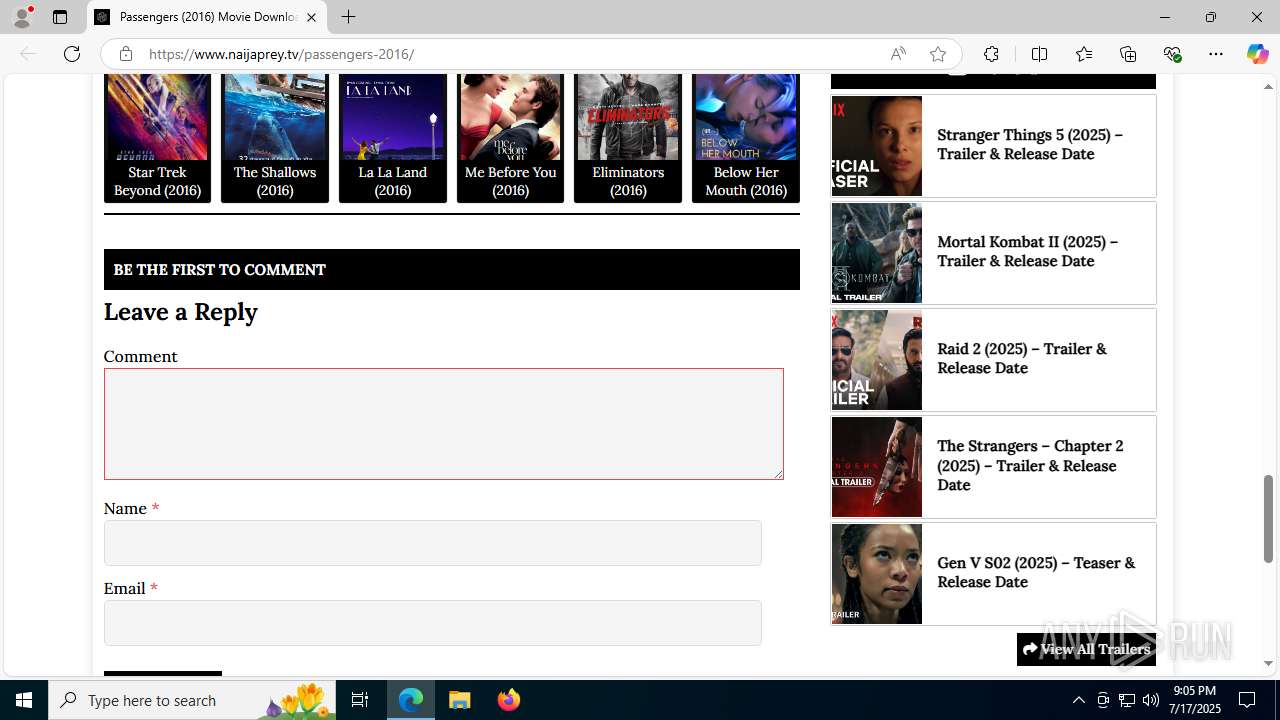
Task: View site information lock icon
Action: [126, 54]
